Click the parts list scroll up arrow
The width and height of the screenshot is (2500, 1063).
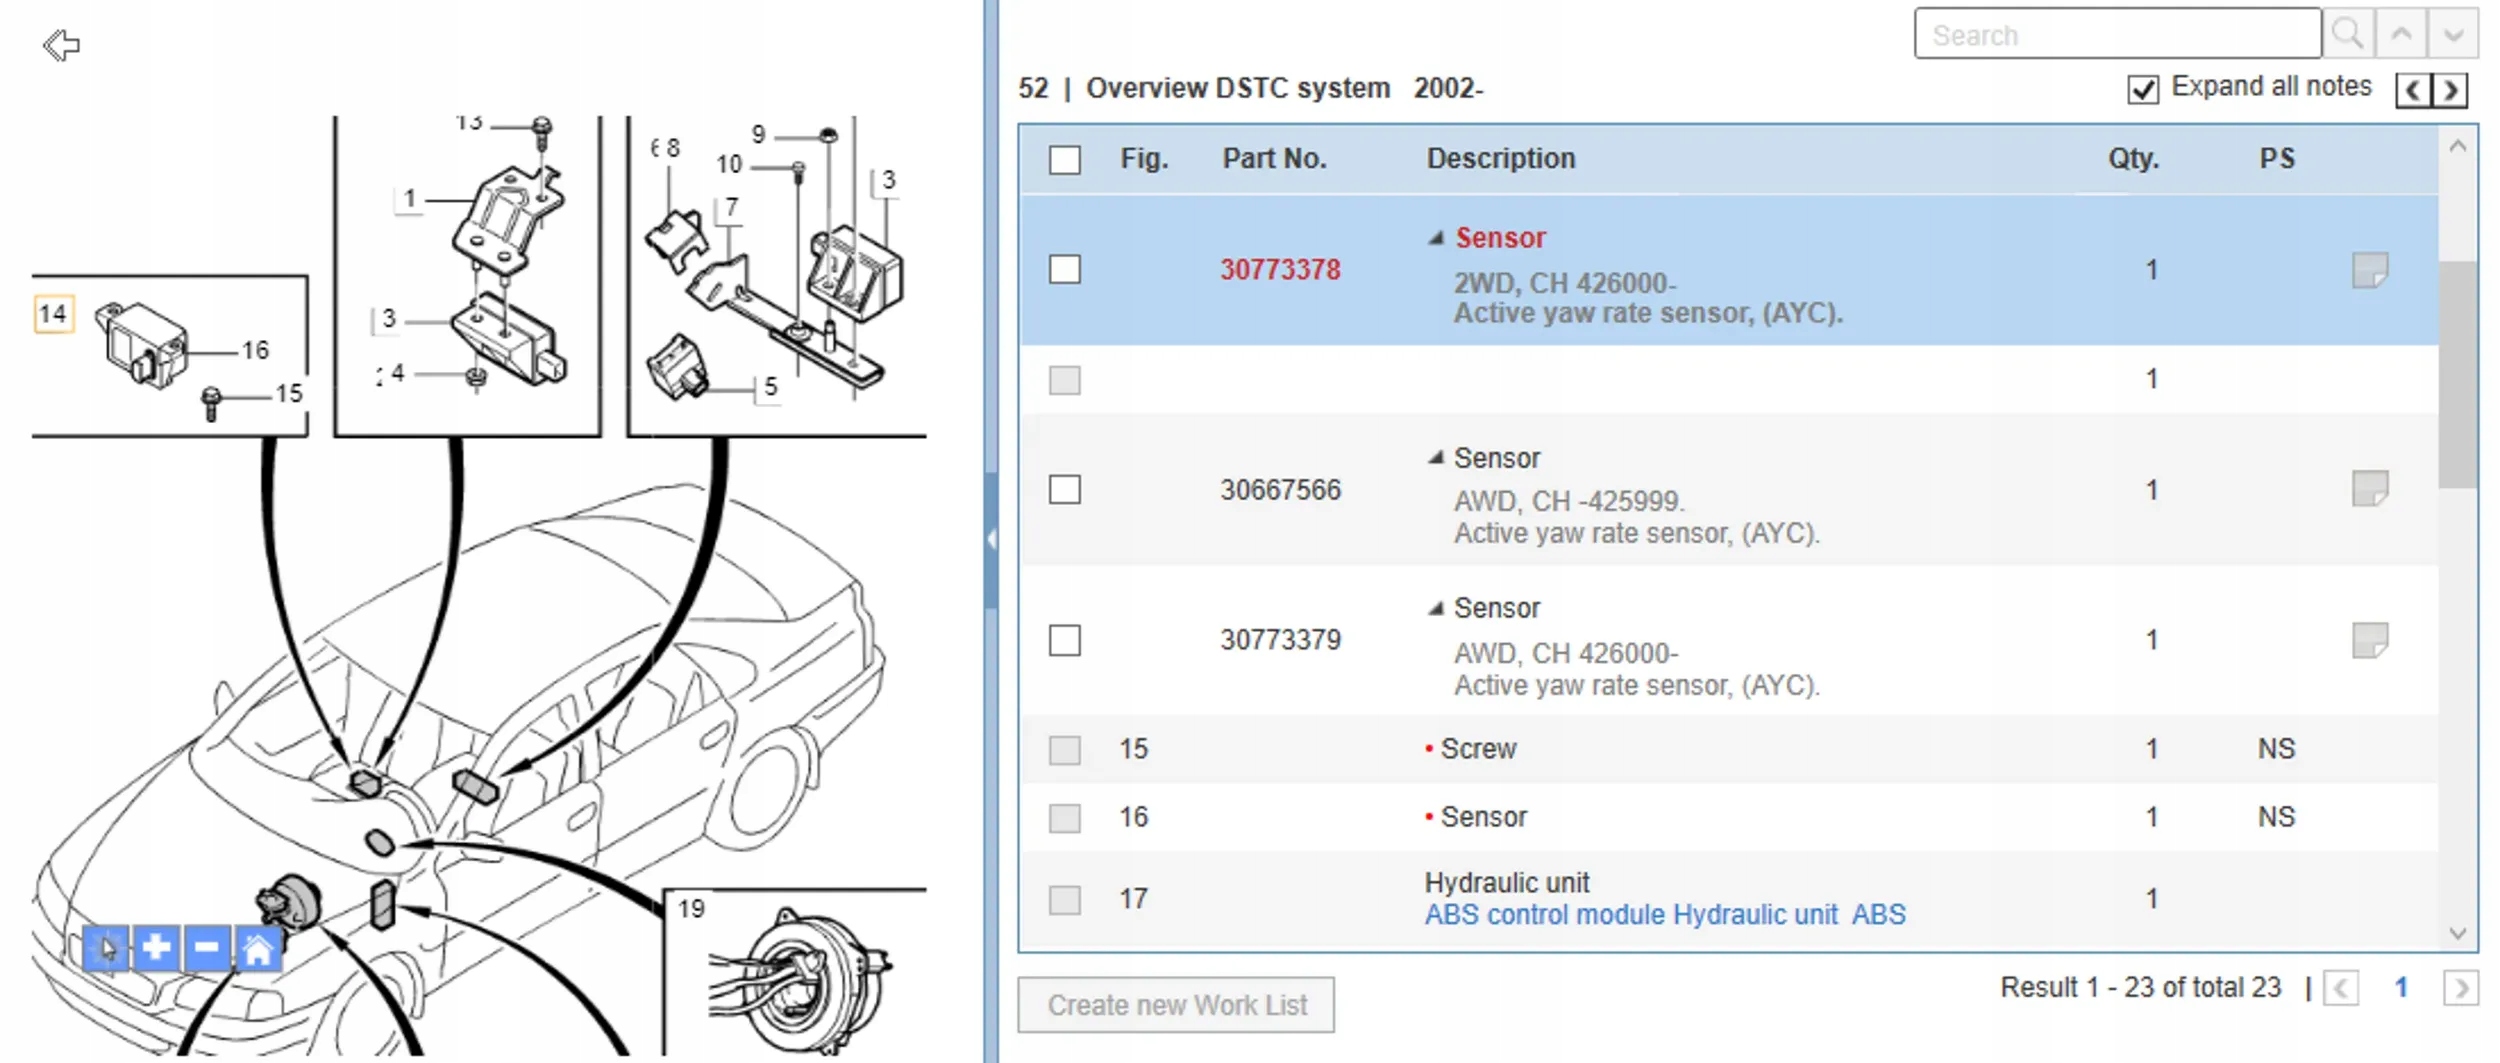(x=2458, y=146)
